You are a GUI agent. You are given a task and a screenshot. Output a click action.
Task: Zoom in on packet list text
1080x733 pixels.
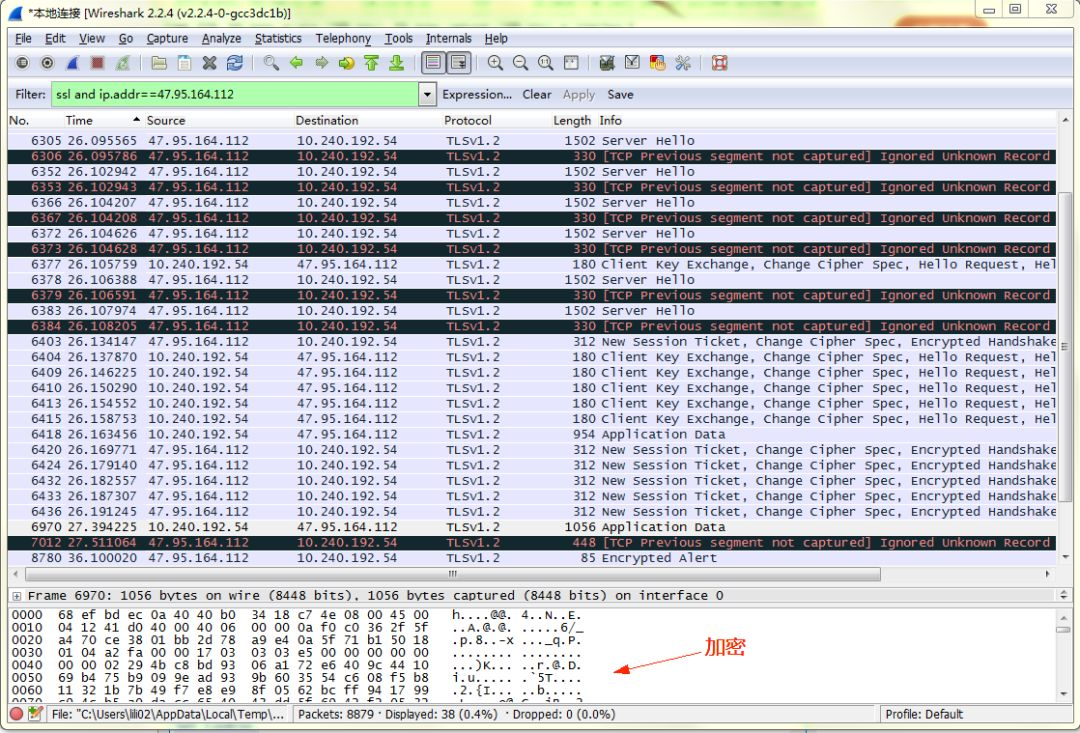coord(495,63)
